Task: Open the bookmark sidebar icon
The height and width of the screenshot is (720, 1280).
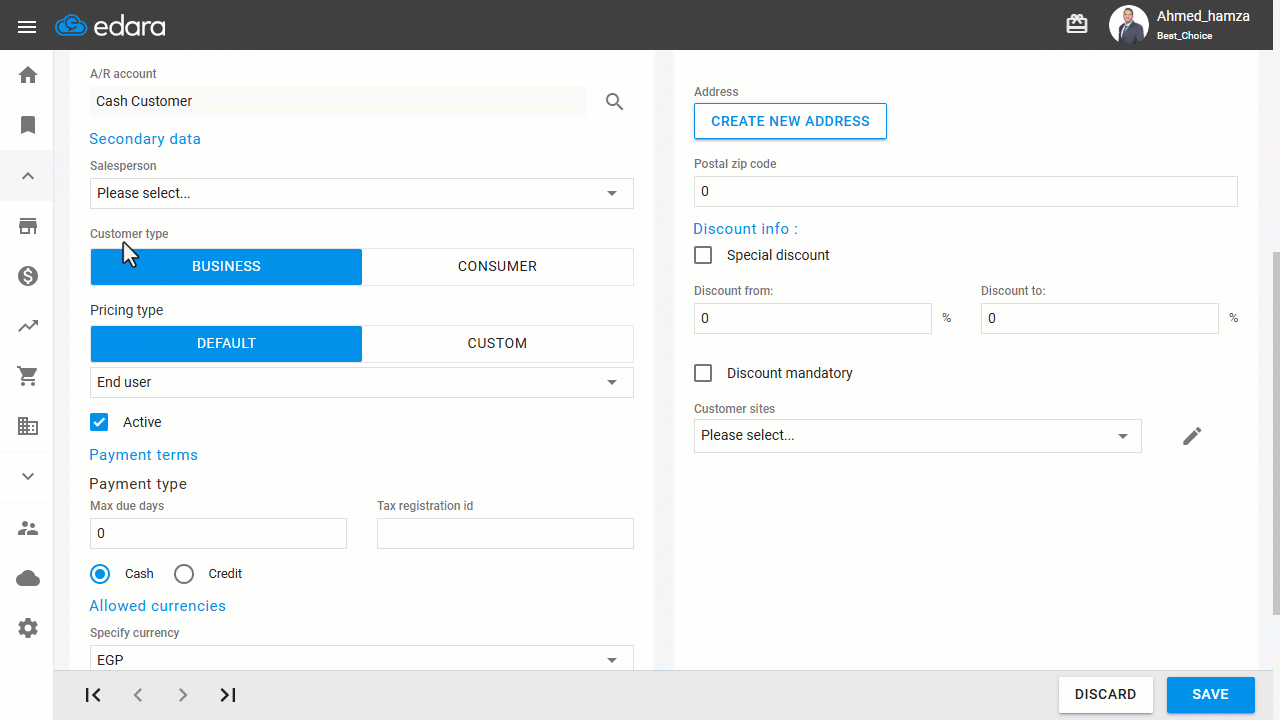Action: [x=28, y=125]
